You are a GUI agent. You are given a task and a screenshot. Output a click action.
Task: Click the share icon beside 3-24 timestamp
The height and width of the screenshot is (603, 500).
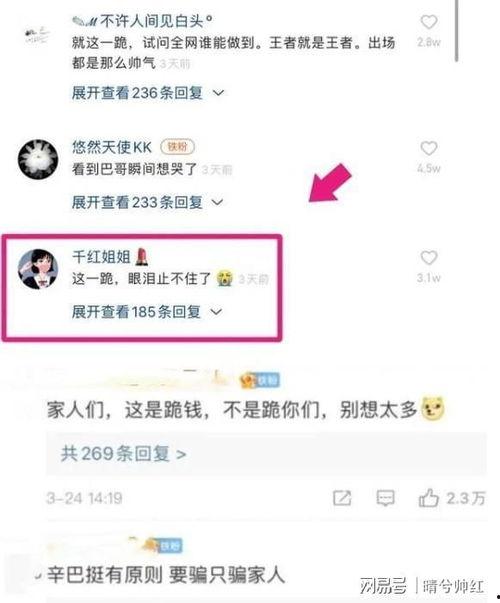342,498
